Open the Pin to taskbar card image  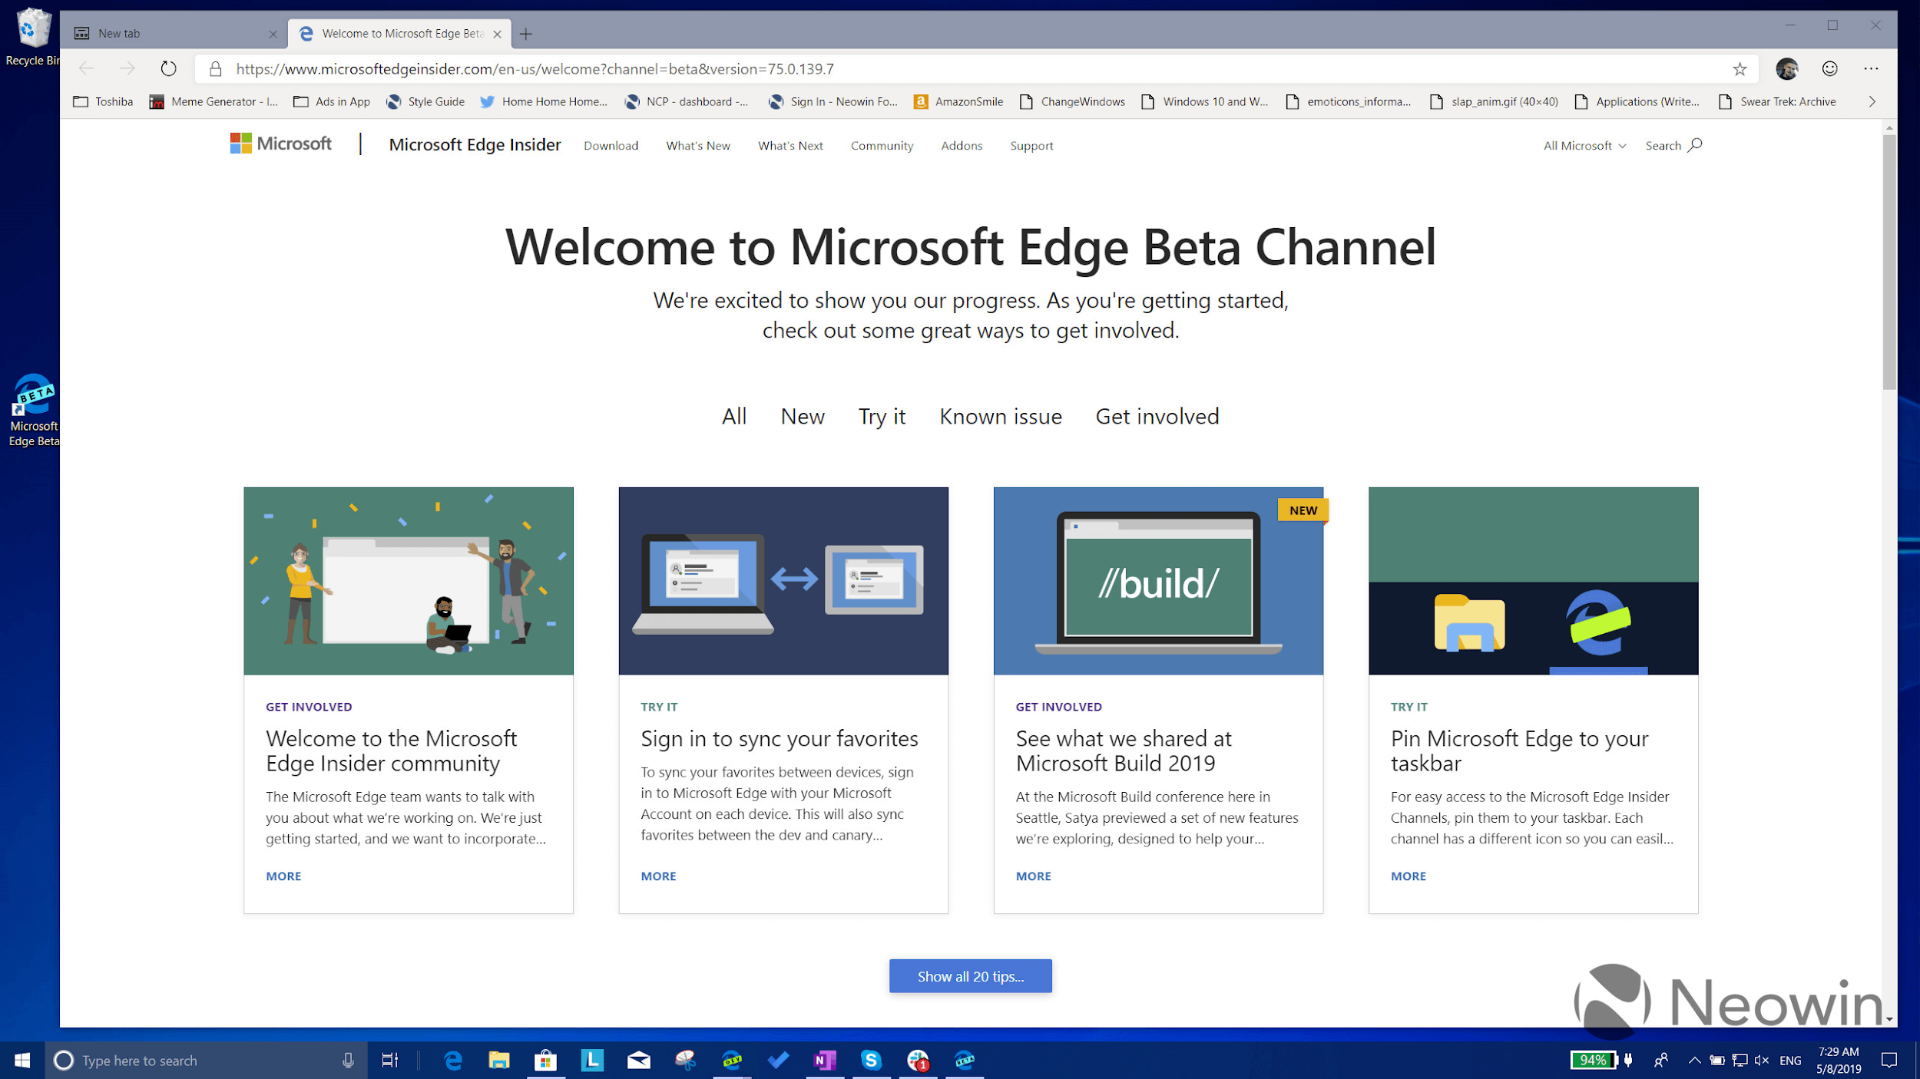[x=1533, y=581]
